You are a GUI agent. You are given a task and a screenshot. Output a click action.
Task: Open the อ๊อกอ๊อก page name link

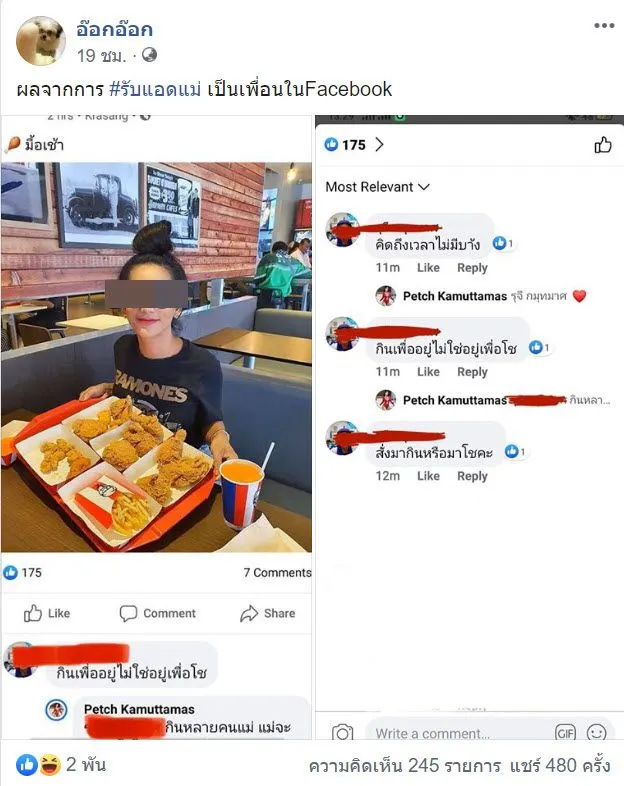(114, 30)
